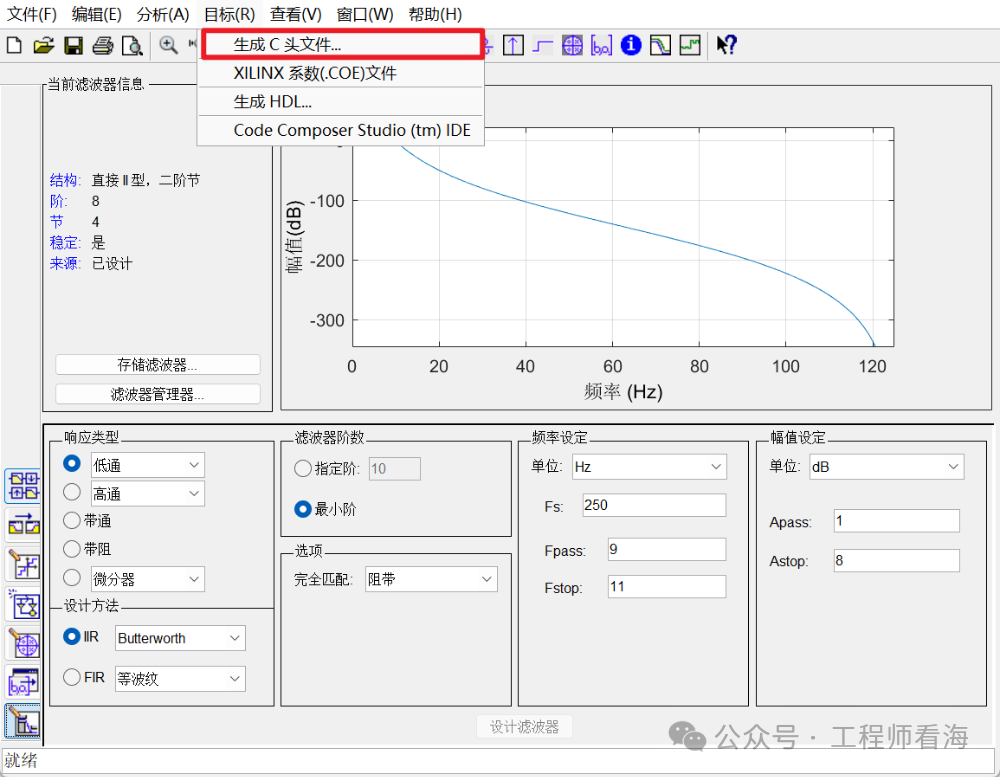Open the Transform filter sidebar panel
The height and width of the screenshot is (777, 1000).
[x=24, y=526]
